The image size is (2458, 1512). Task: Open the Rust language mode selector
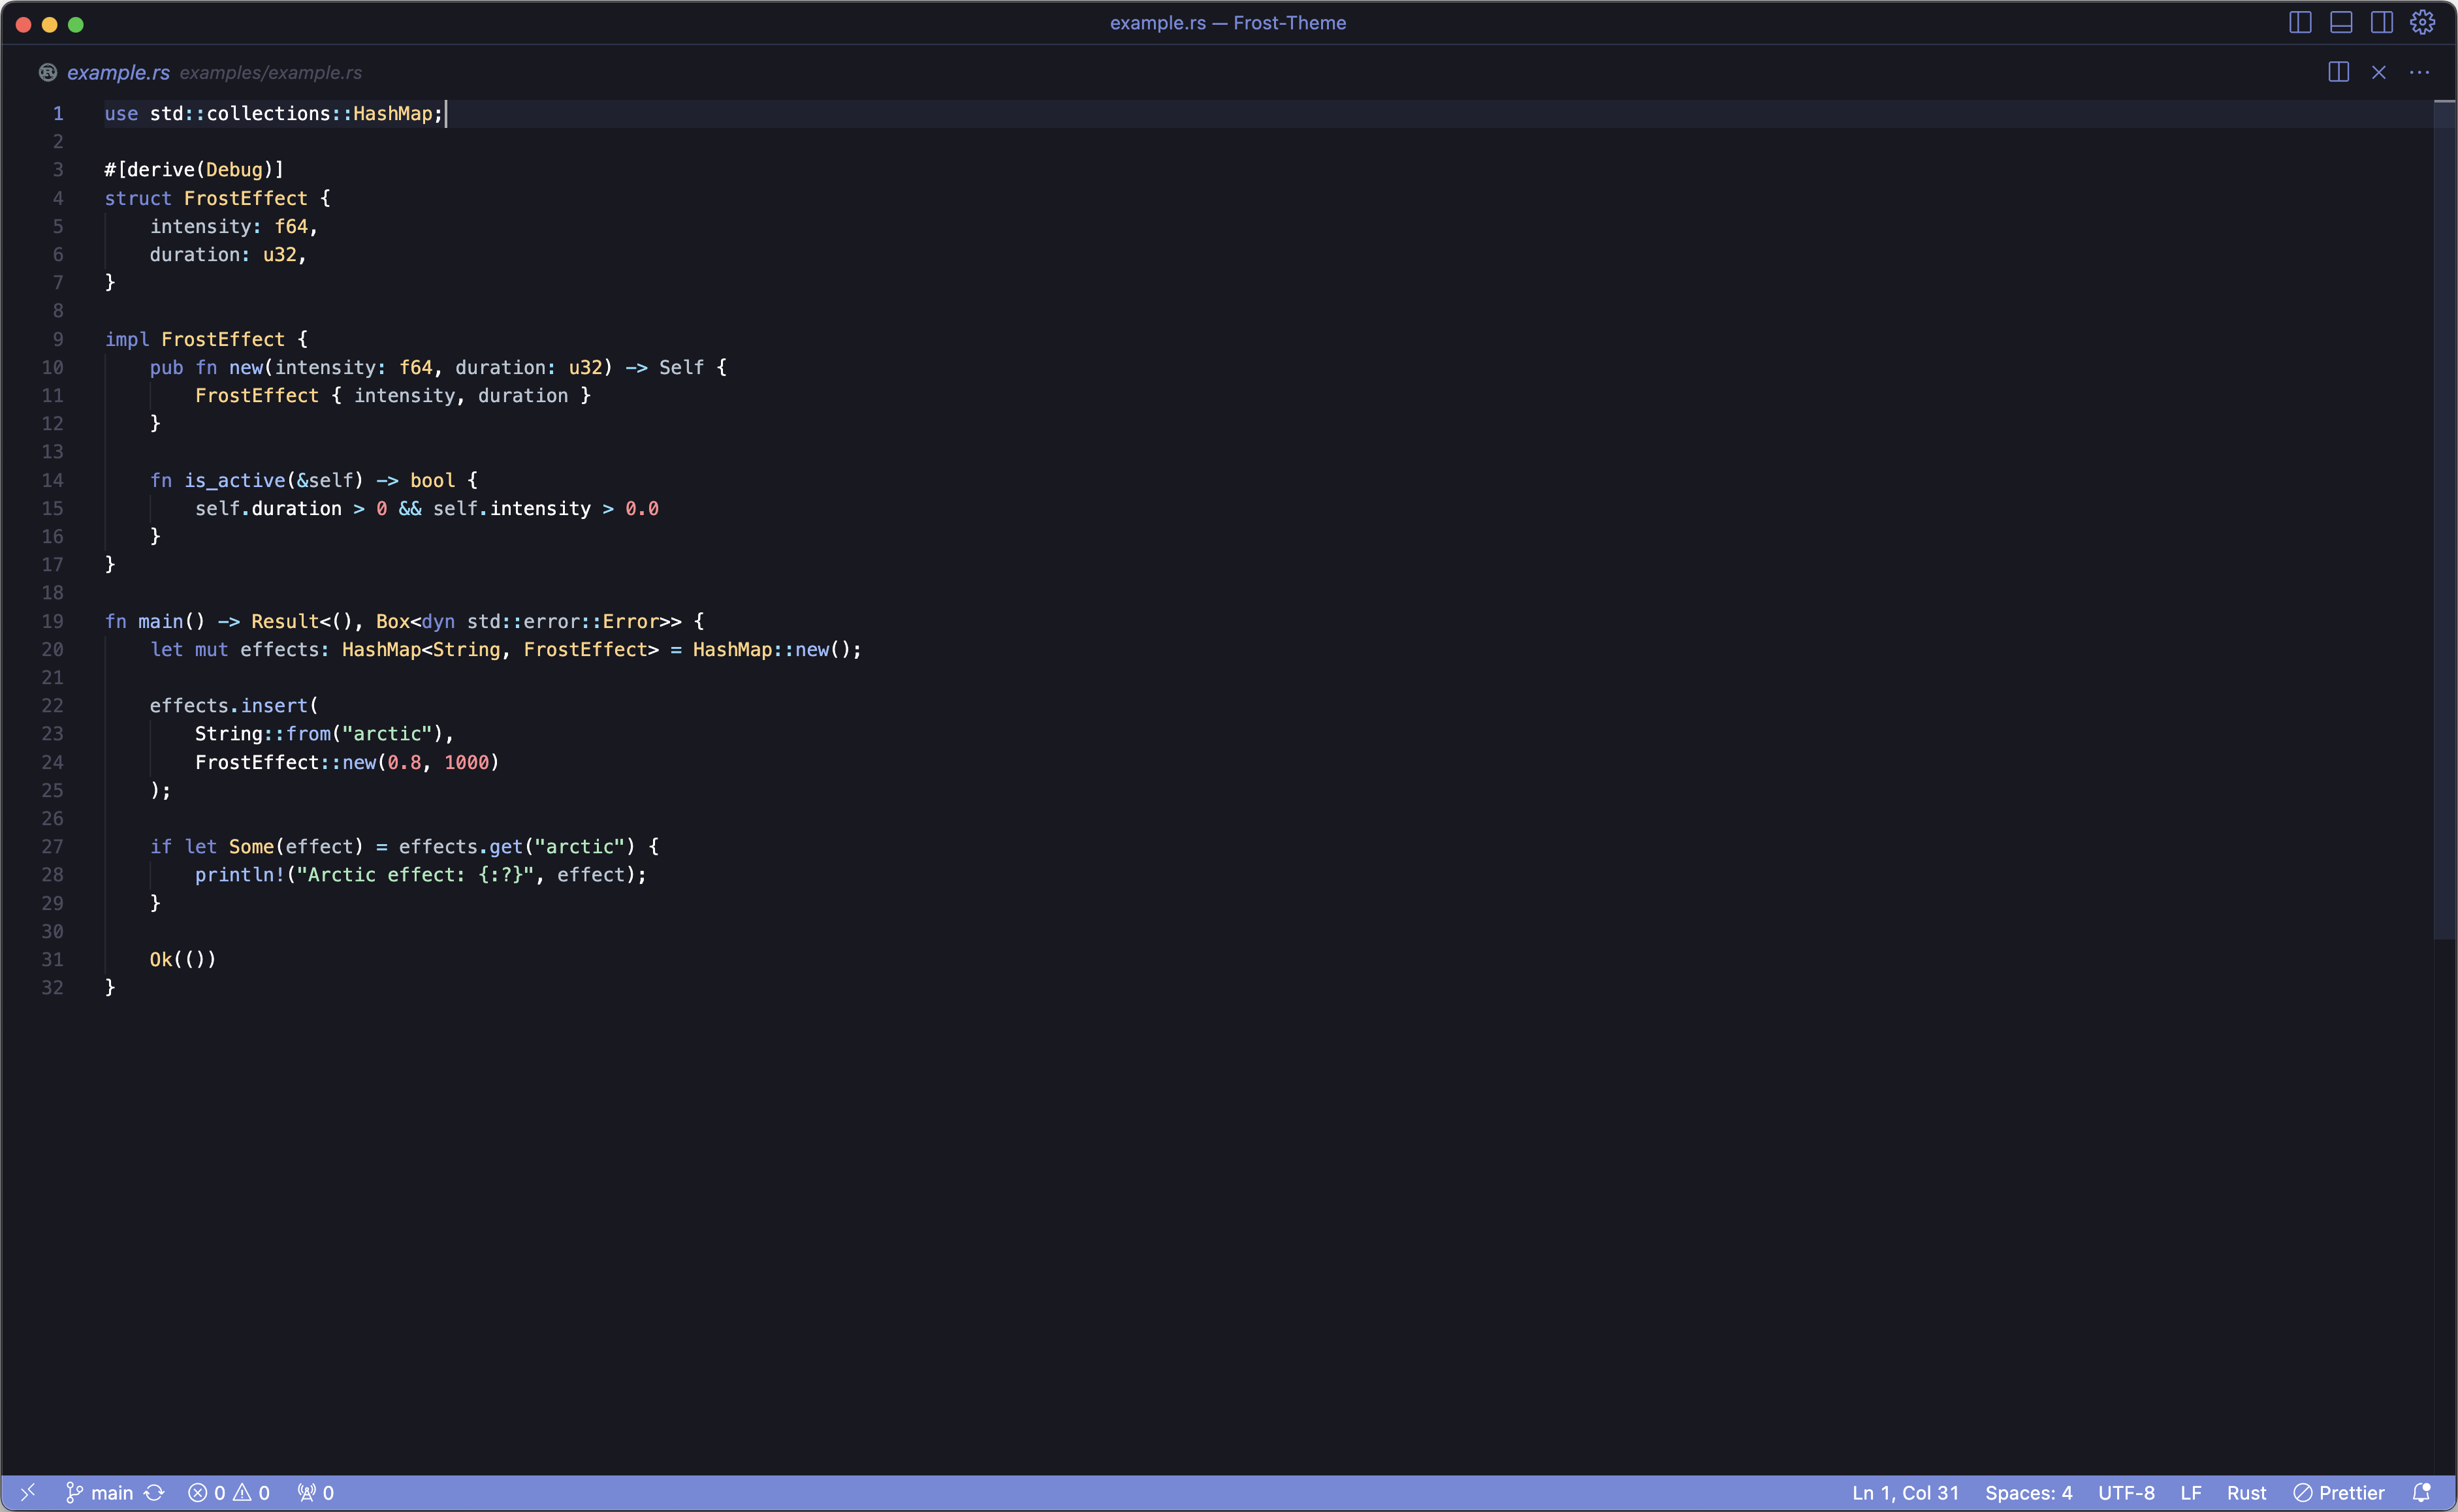click(x=2246, y=1492)
